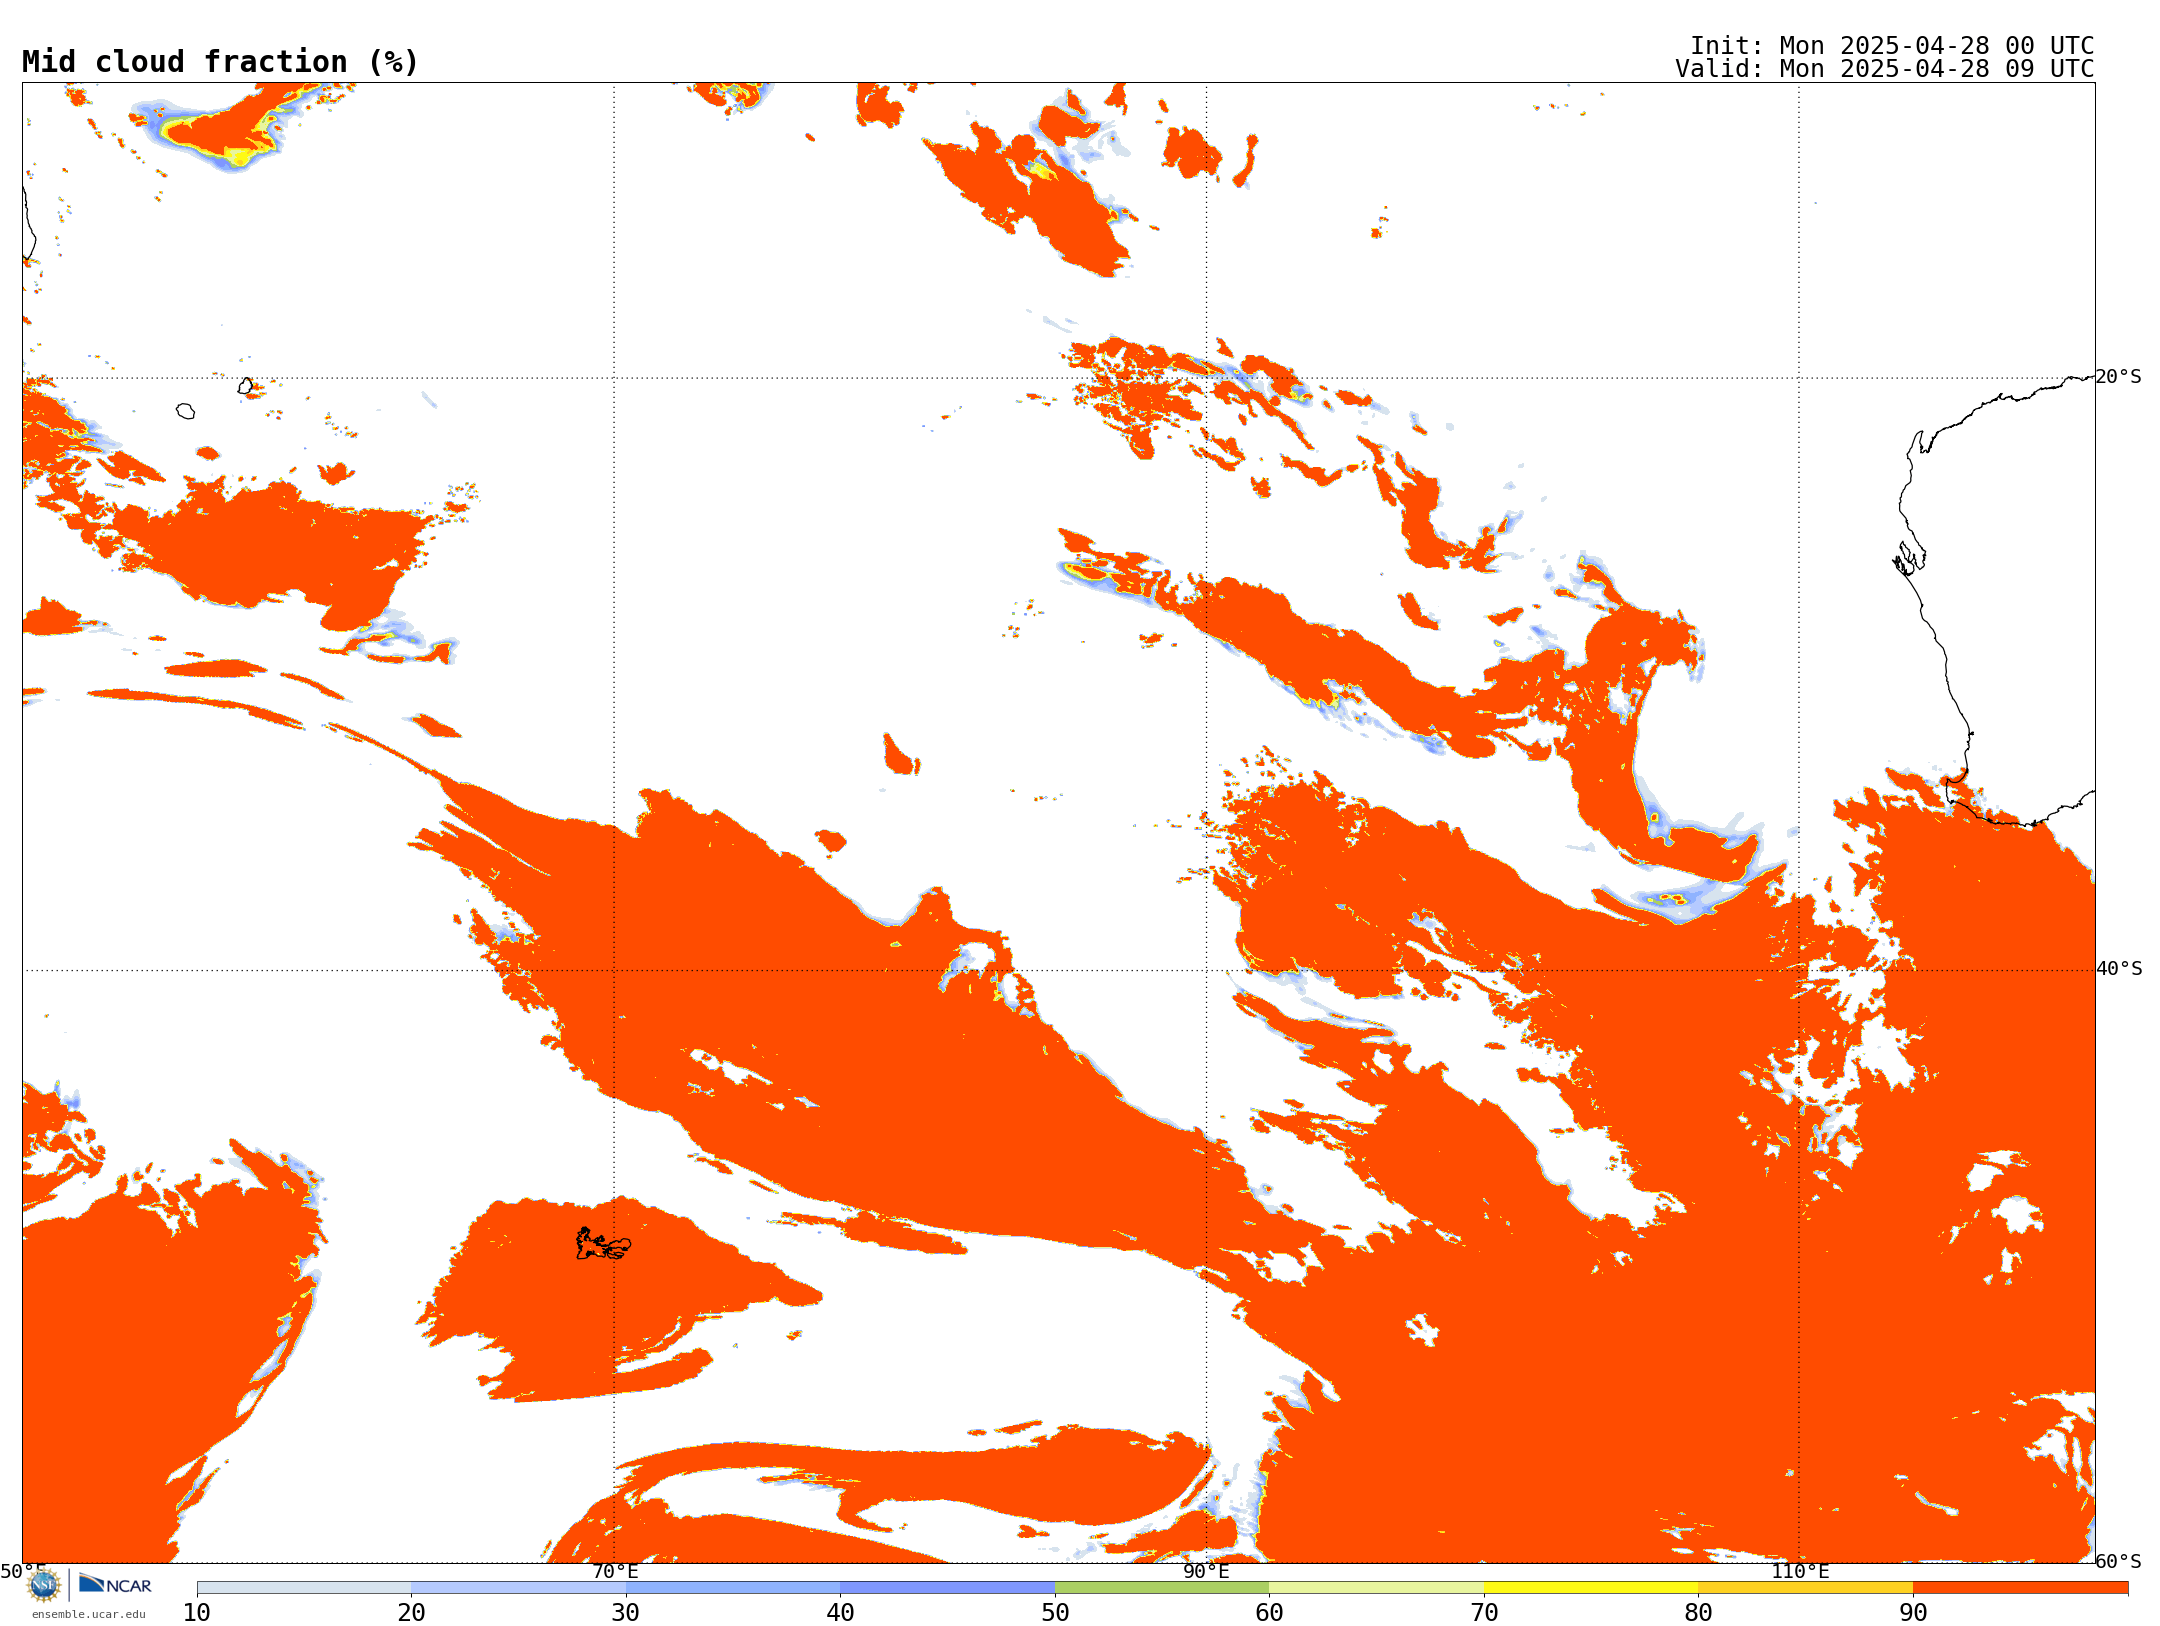Click the 80–90 gold colorbar segment
This screenshot has height=1626, width=2160.
point(1805,1588)
